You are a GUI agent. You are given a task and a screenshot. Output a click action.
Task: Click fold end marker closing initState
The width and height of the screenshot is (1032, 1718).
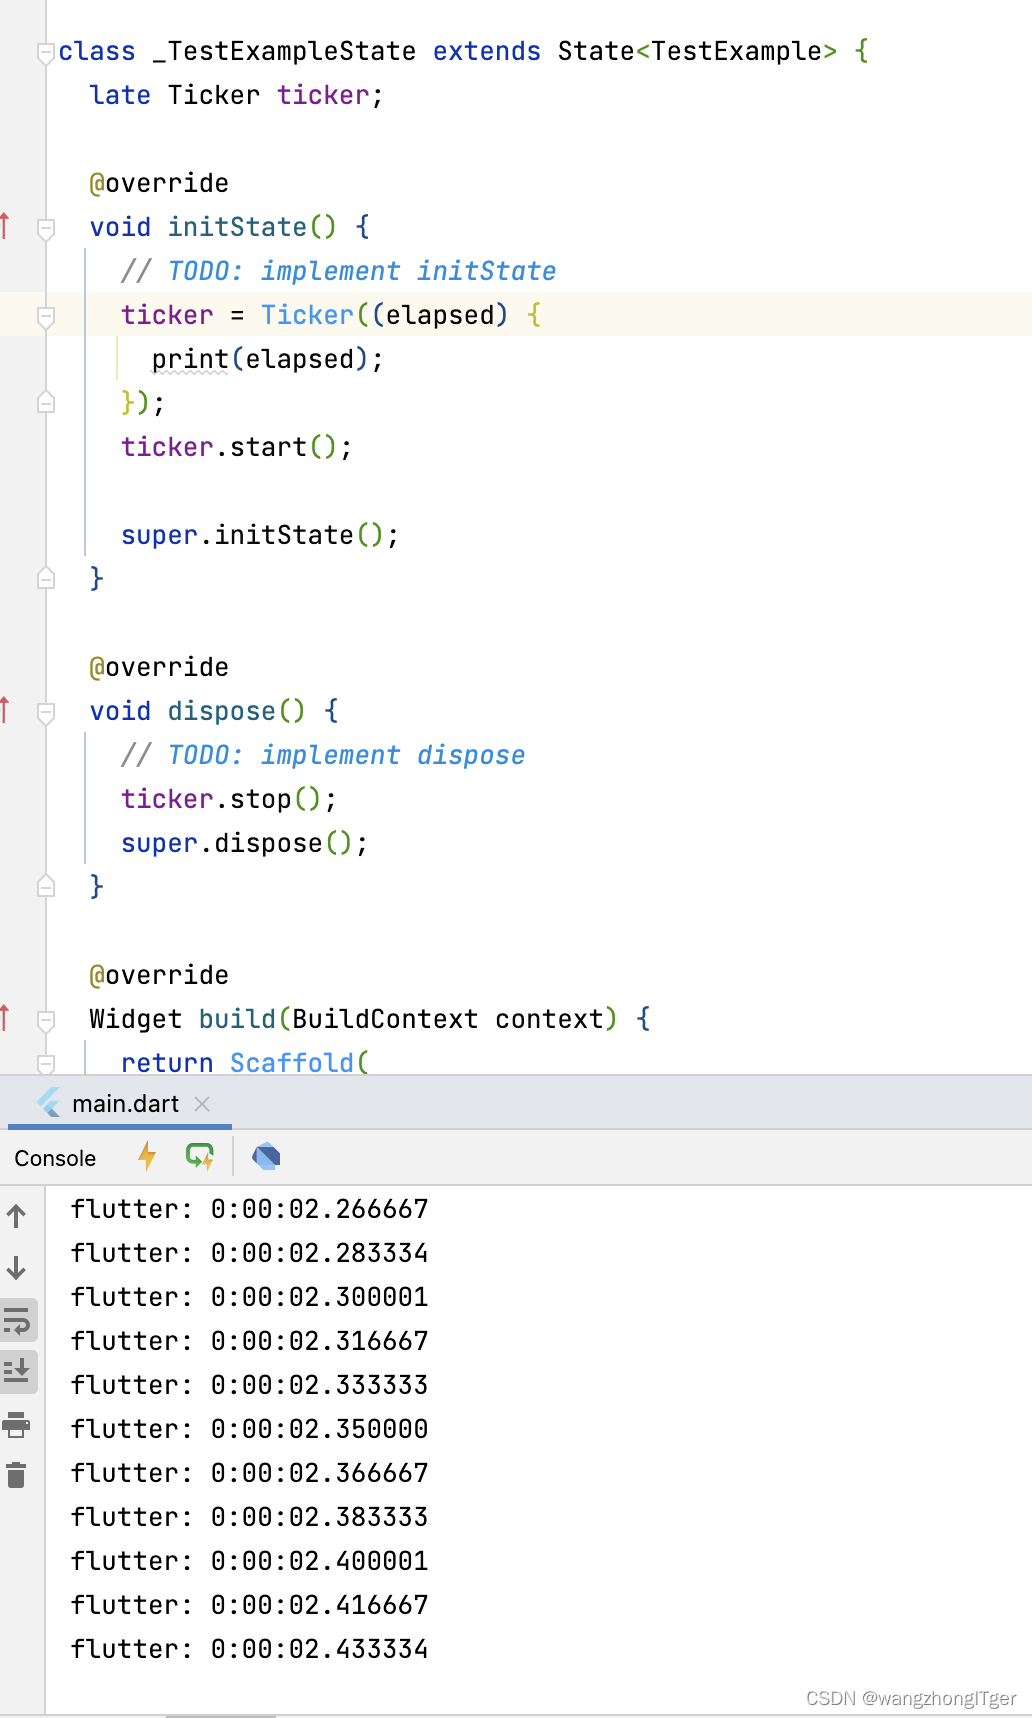(45, 578)
